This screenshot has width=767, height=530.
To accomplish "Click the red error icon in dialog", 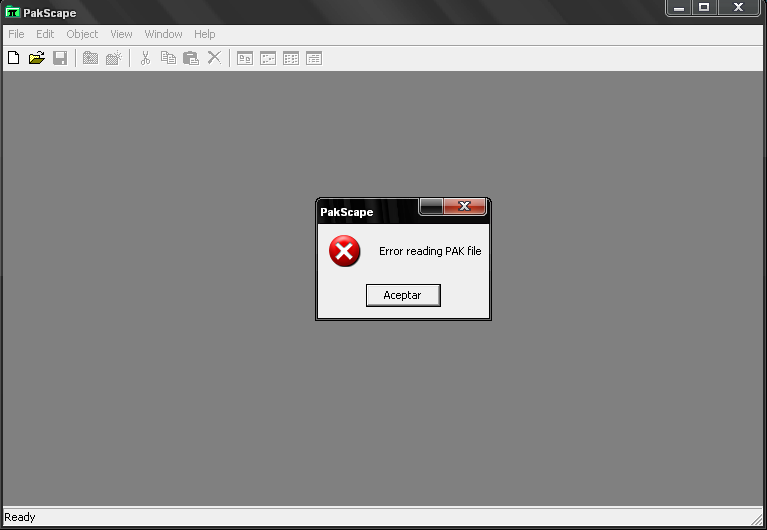I will 344,251.
